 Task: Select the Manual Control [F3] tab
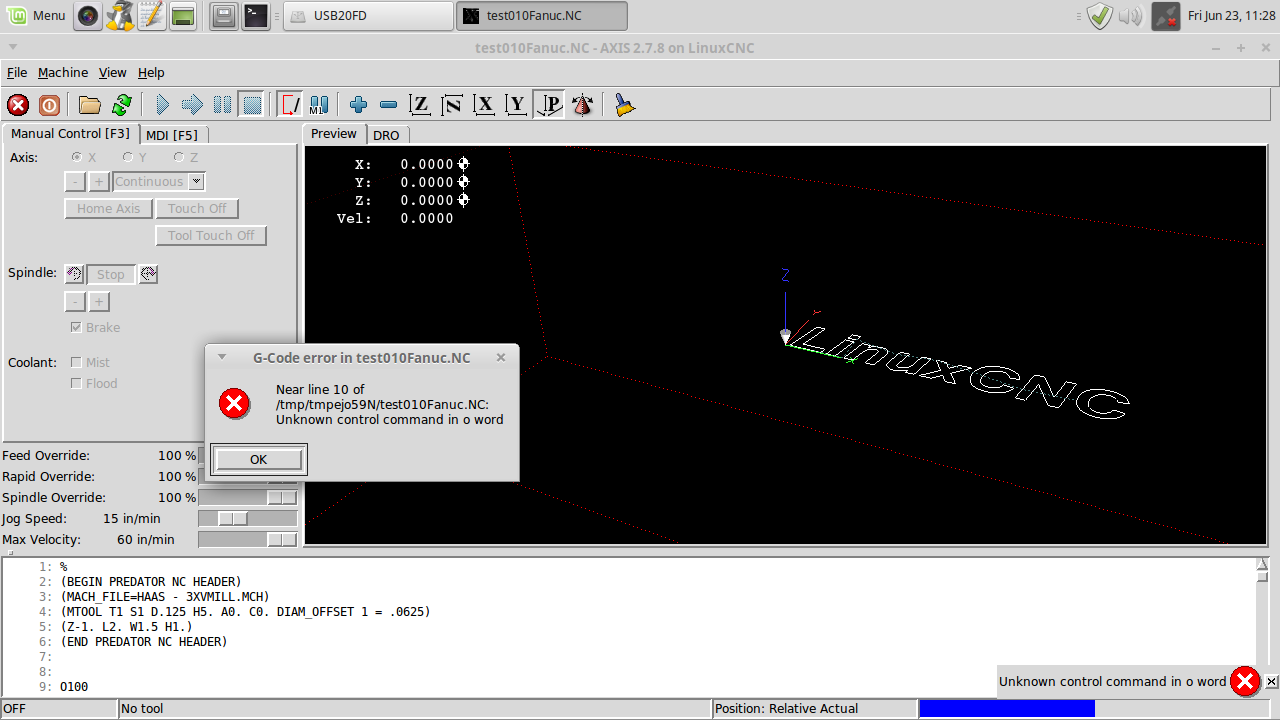[x=70, y=134]
